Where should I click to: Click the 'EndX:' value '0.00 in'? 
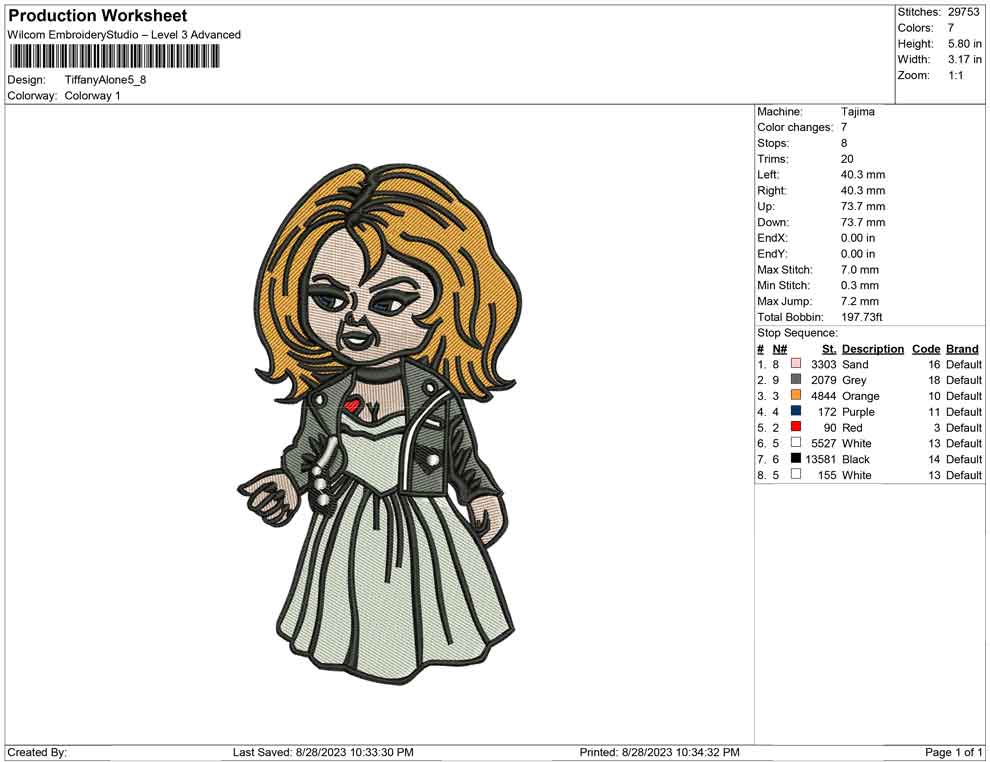click(x=858, y=238)
